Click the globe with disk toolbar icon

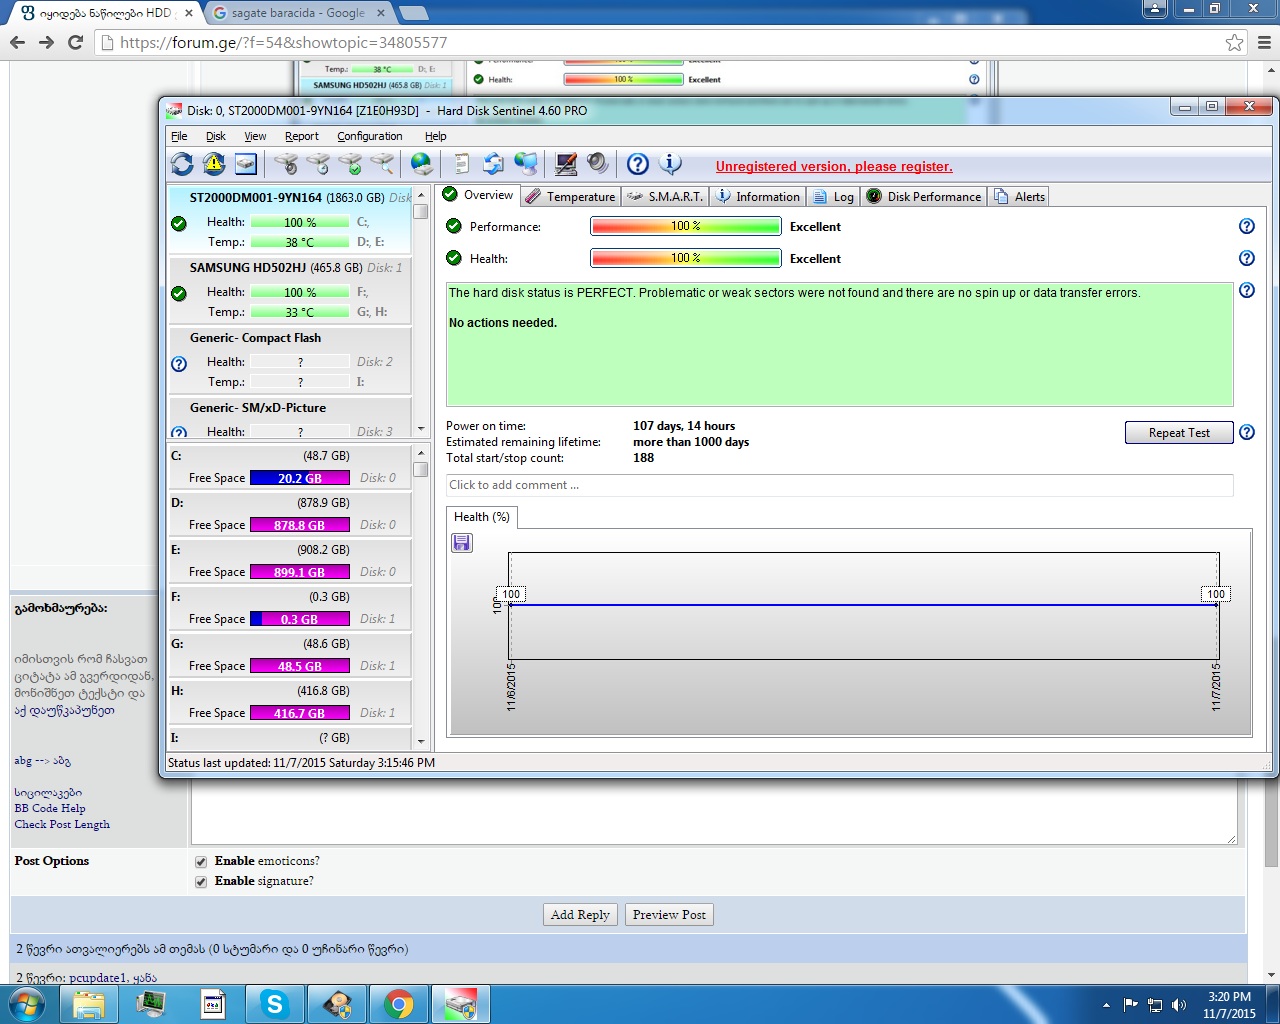tap(422, 164)
